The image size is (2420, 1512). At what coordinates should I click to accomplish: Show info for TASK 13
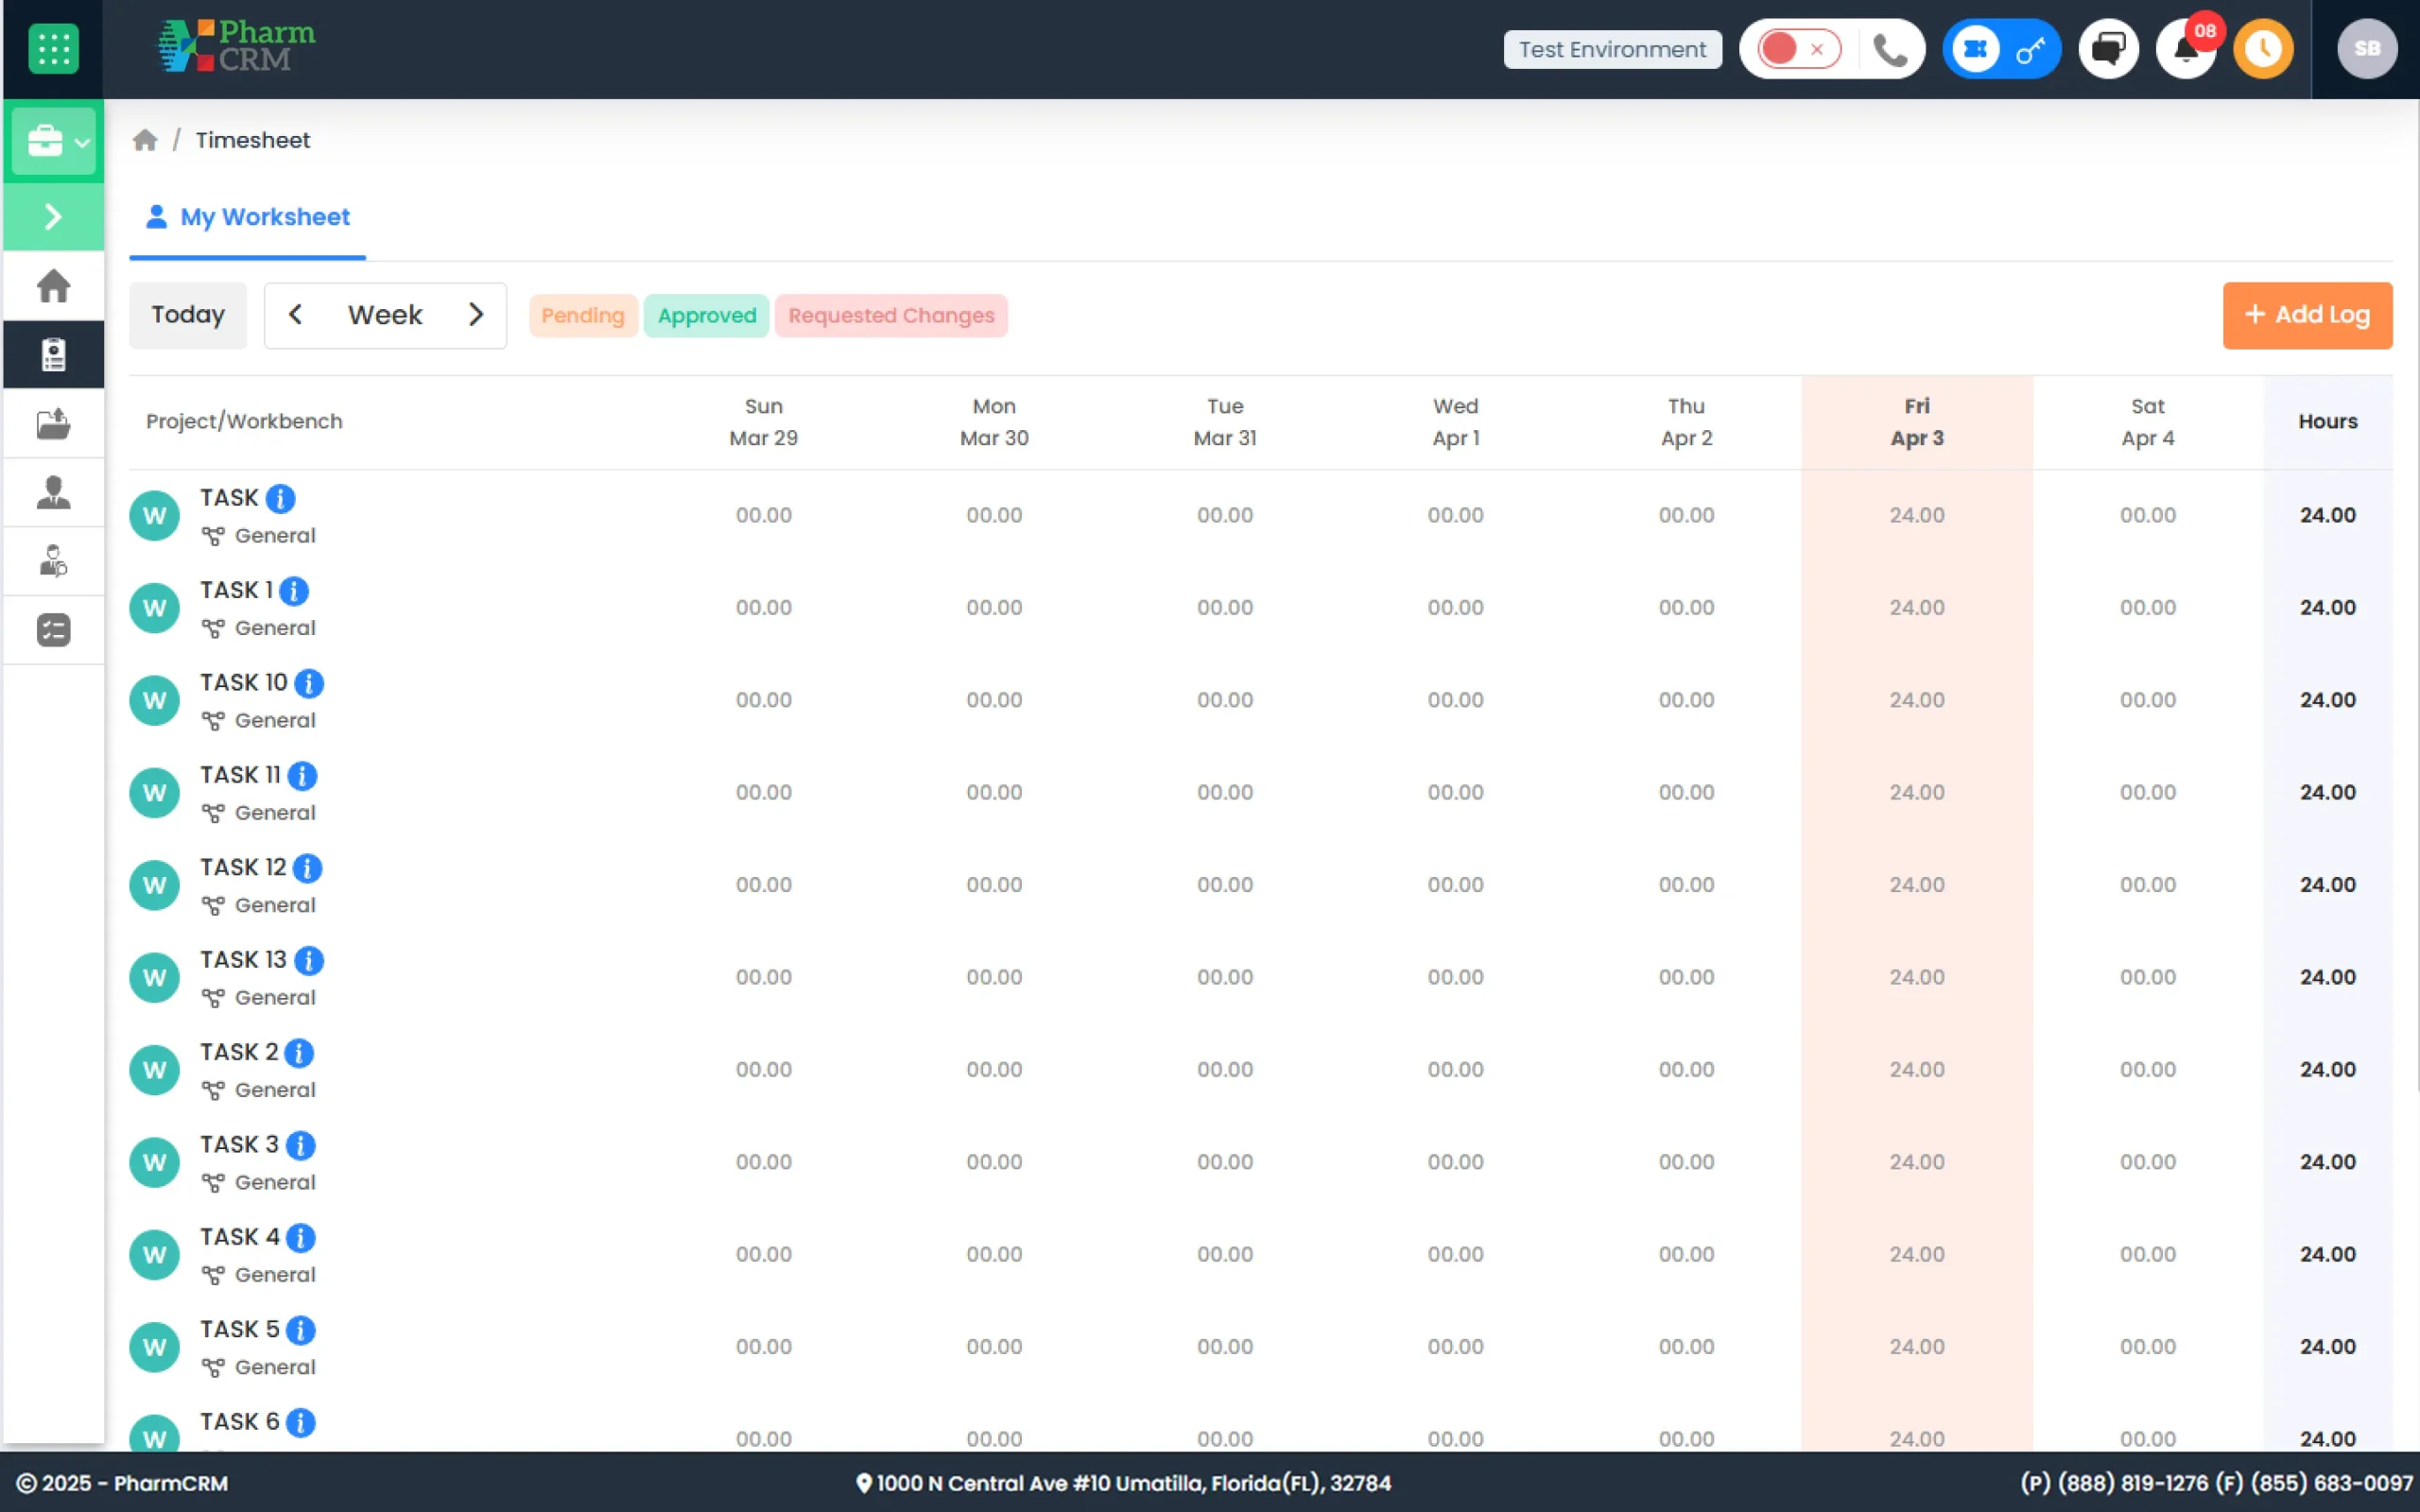pos(309,960)
